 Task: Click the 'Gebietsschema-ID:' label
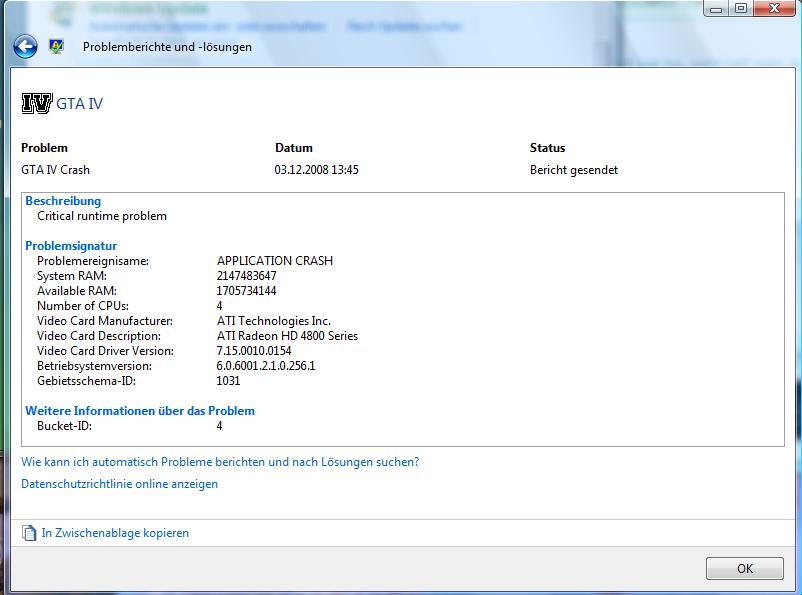pos(86,381)
